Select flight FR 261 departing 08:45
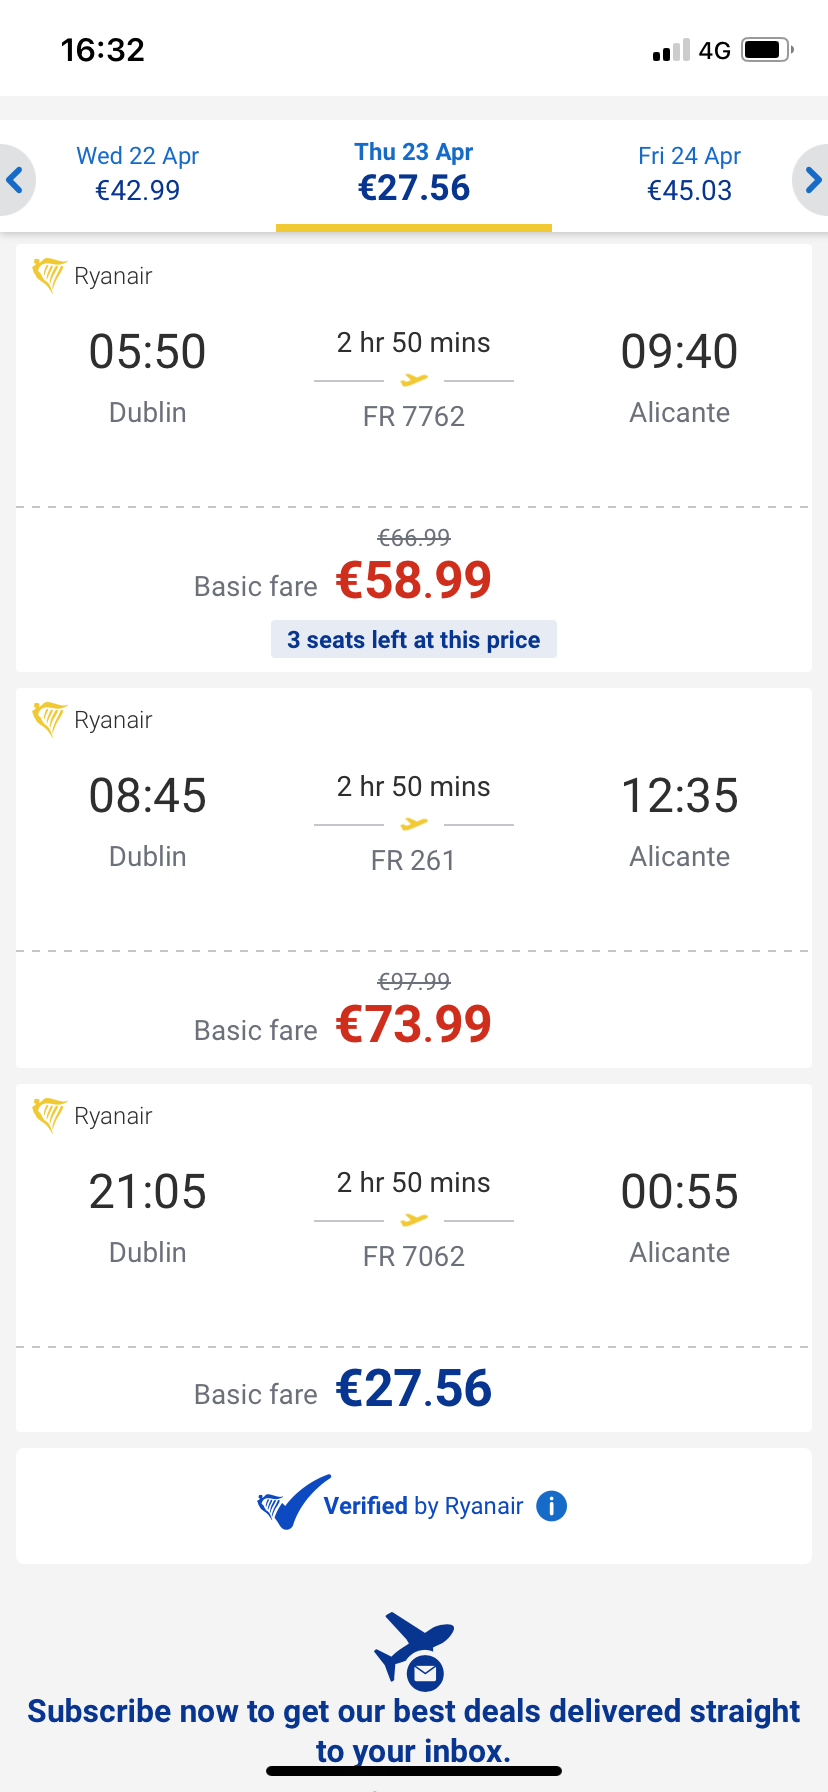 413,824
